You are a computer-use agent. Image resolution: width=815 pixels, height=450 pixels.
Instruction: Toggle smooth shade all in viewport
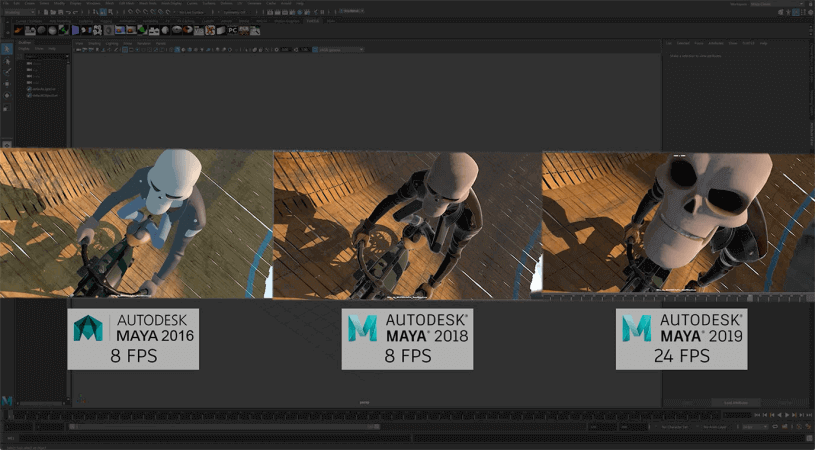(177, 50)
